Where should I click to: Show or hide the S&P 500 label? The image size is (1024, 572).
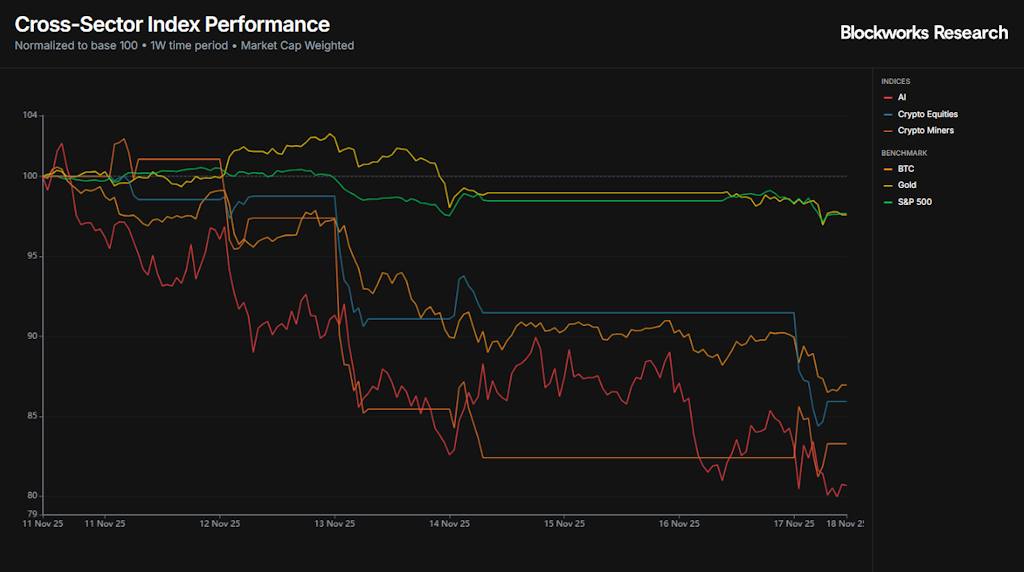coord(915,202)
